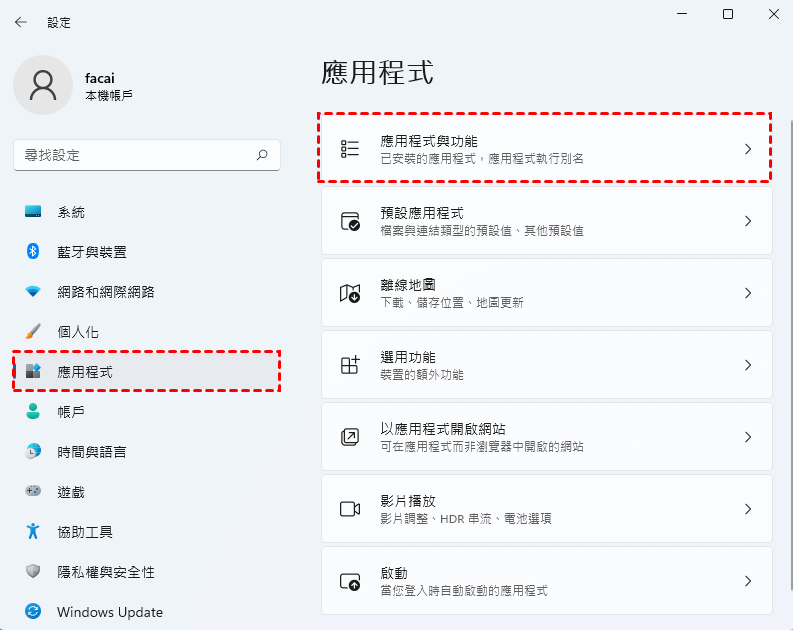Click the shield icon for 隱私權與安全性
793x630 pixels.
point(33,572)
